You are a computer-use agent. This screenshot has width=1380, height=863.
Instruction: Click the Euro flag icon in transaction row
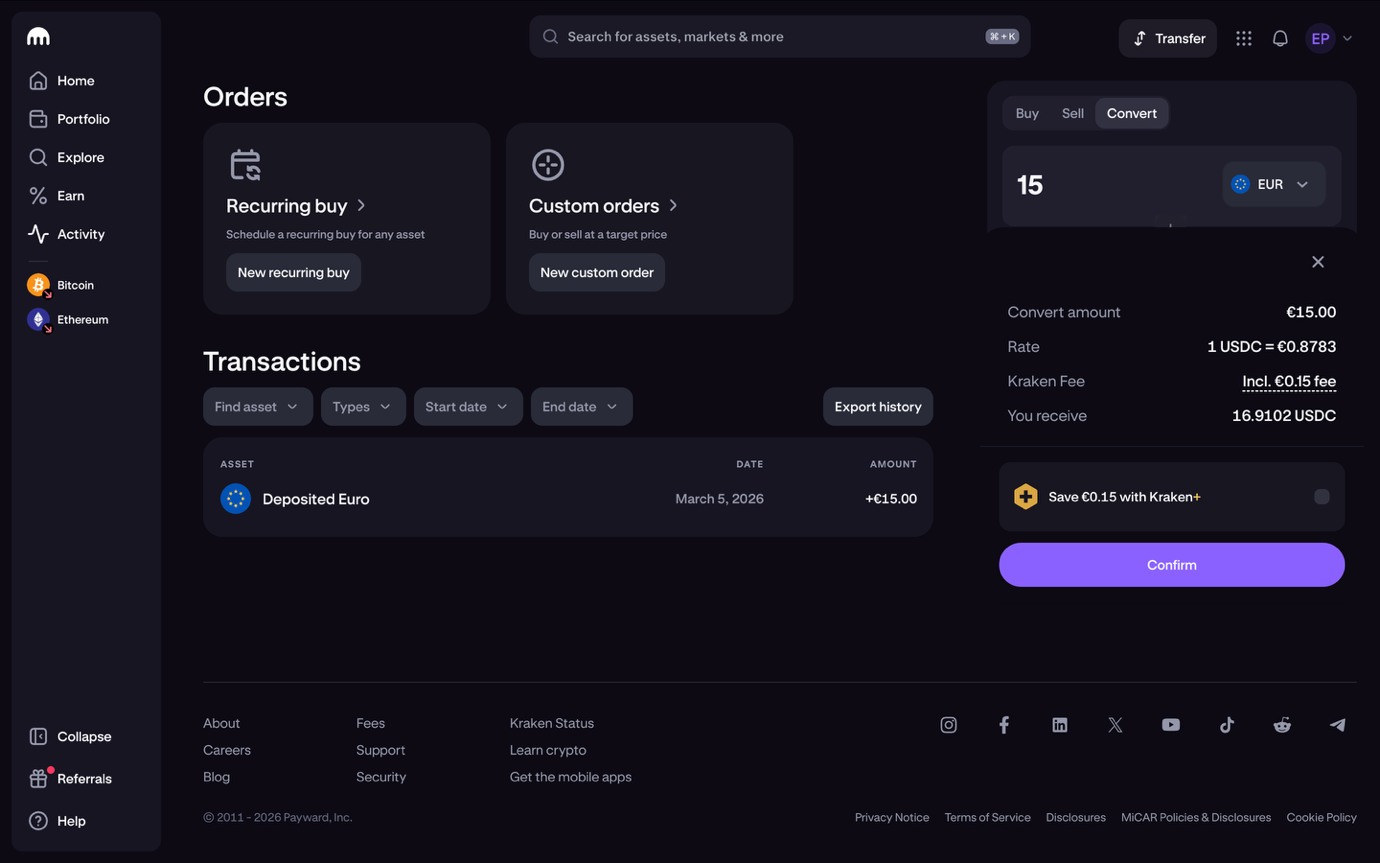point(236,498)
